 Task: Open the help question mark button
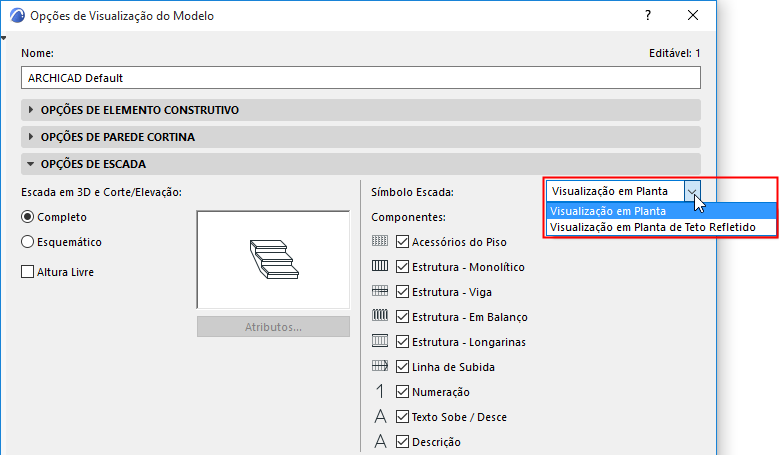click(x=648, y=15)
